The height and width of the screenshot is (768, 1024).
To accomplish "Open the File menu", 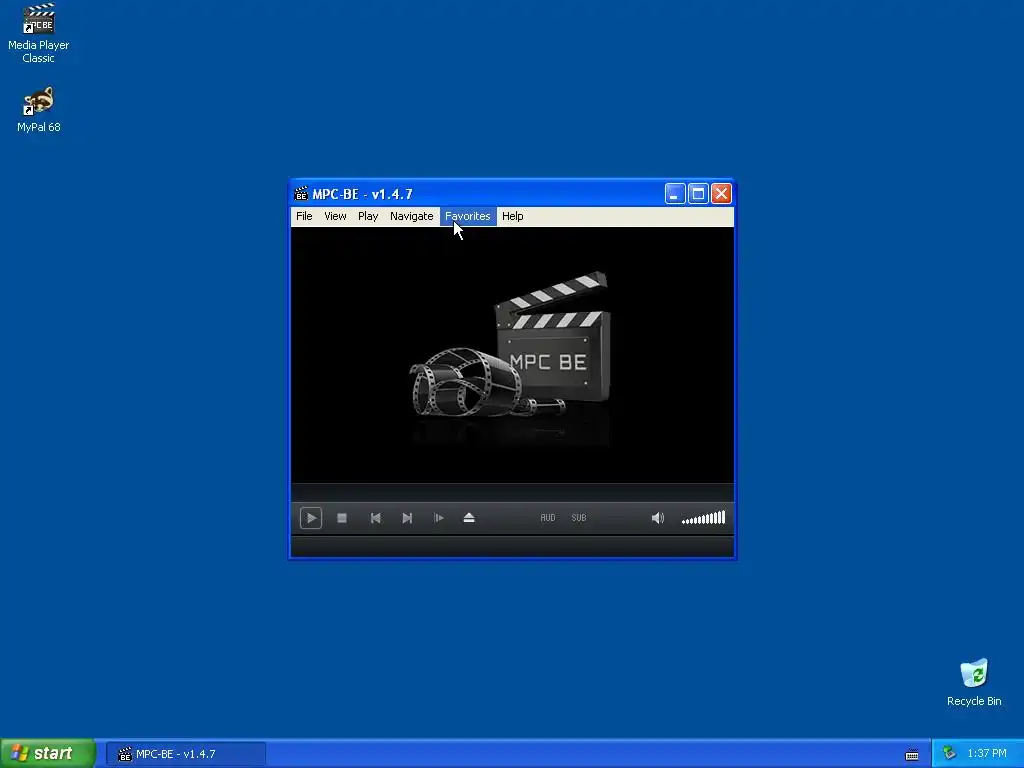I will pyautogui.click(x=304, y=216).
